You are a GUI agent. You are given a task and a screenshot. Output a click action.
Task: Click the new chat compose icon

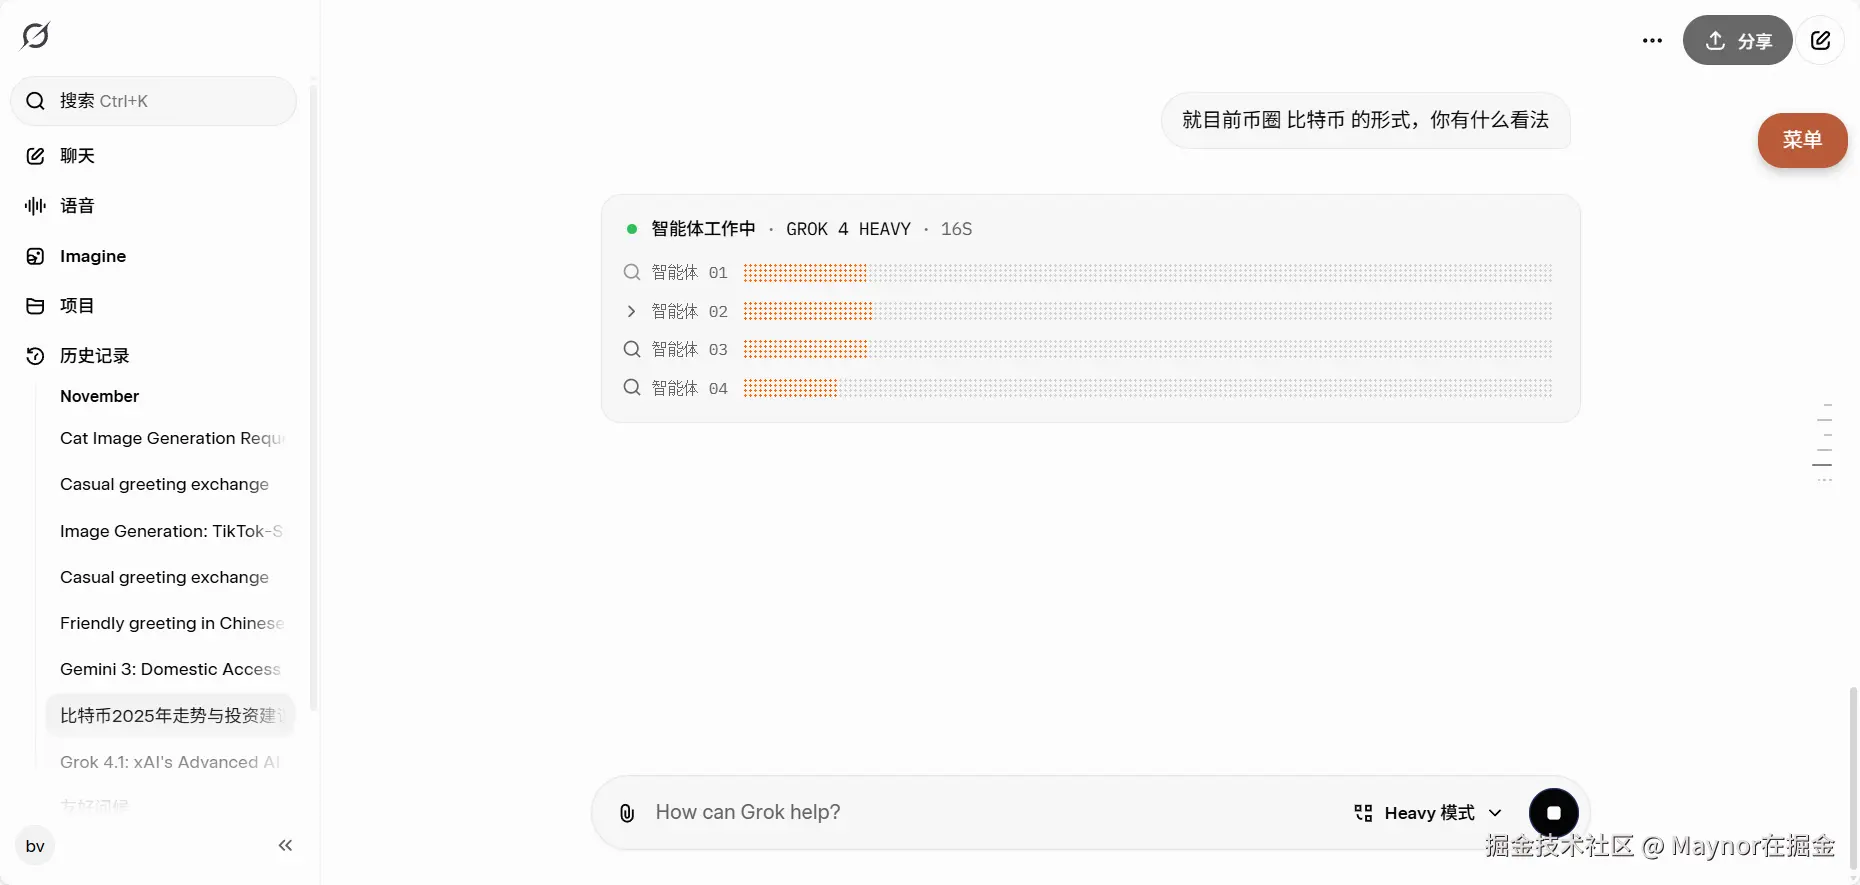(x=1820, y=41)
